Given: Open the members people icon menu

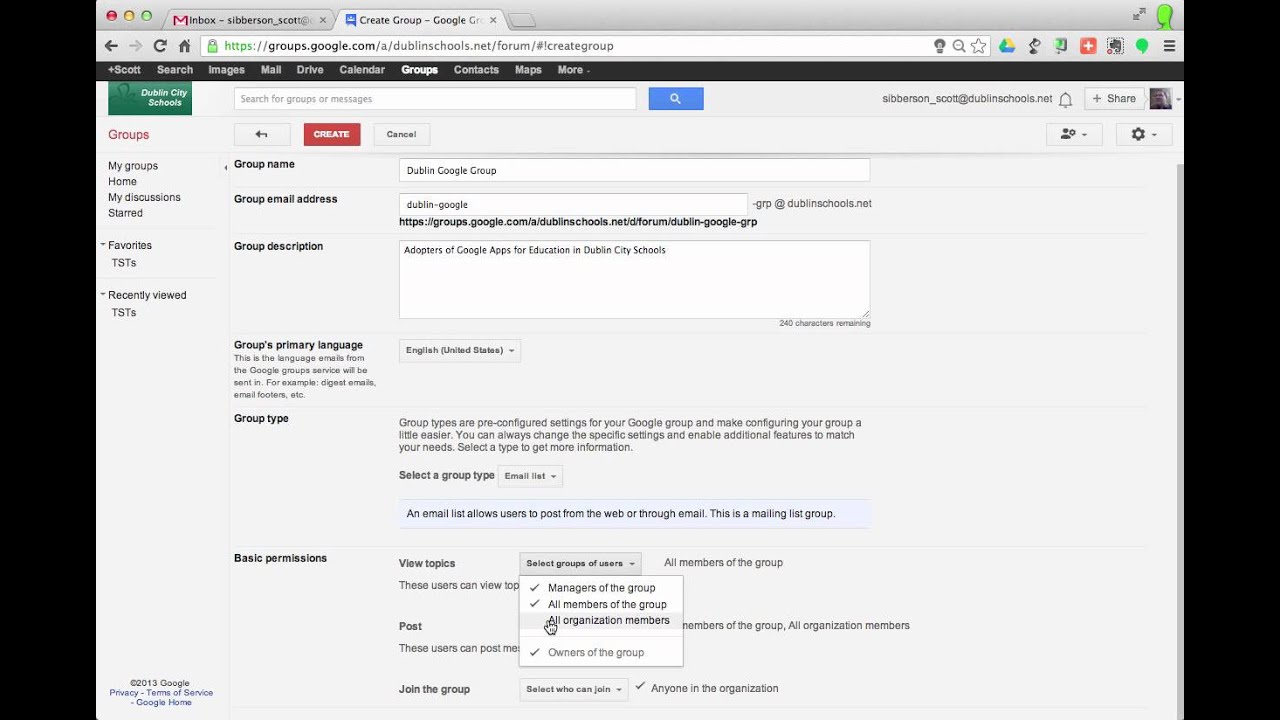Looking at the screenshot, I should (x=1073, y=134).
